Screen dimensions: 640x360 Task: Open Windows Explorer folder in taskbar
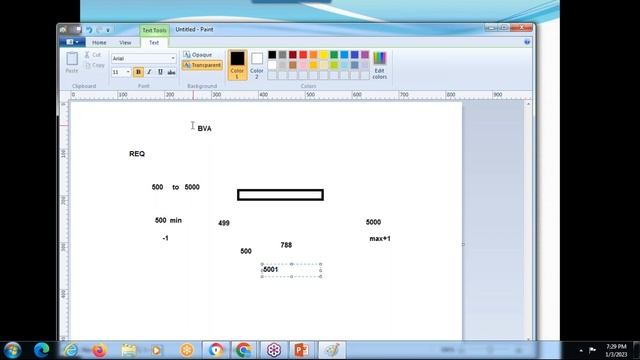coord(129,350)
